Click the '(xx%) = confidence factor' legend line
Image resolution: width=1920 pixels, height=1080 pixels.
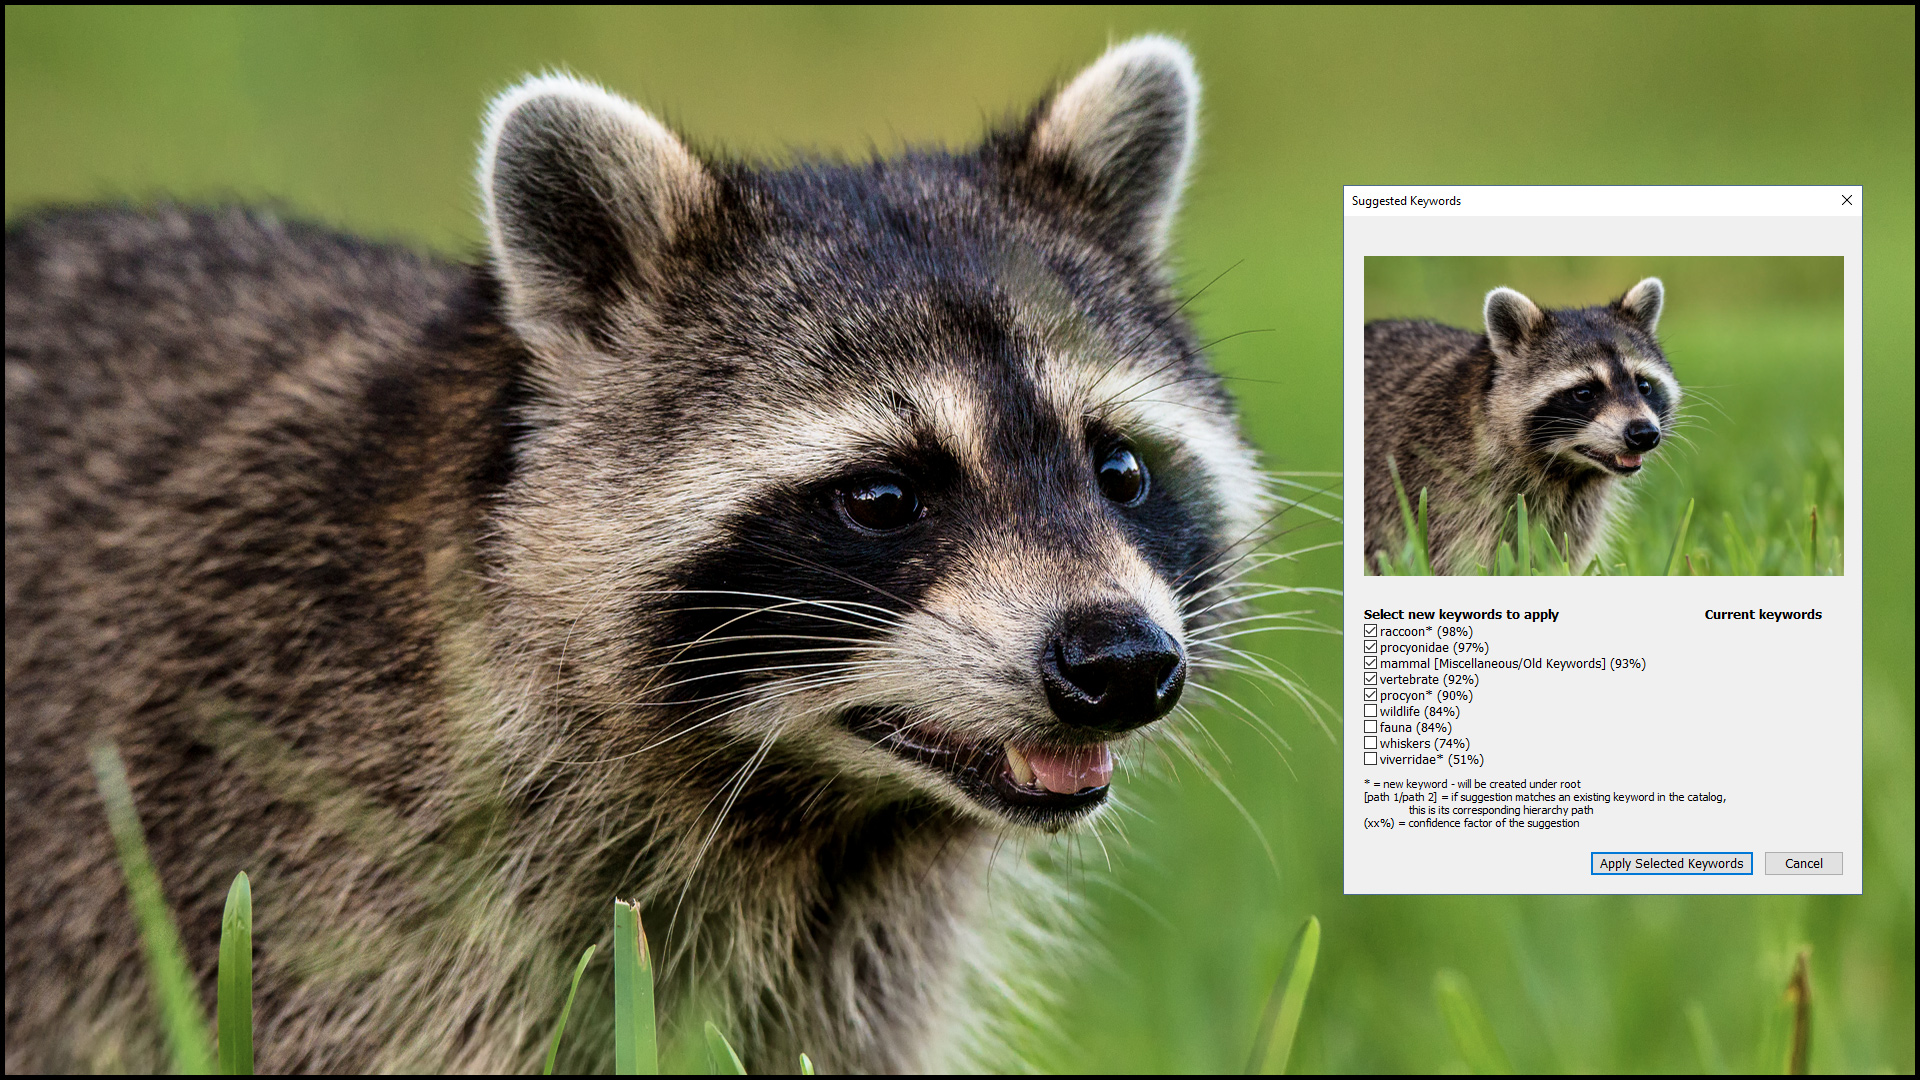pos(1471,823)
